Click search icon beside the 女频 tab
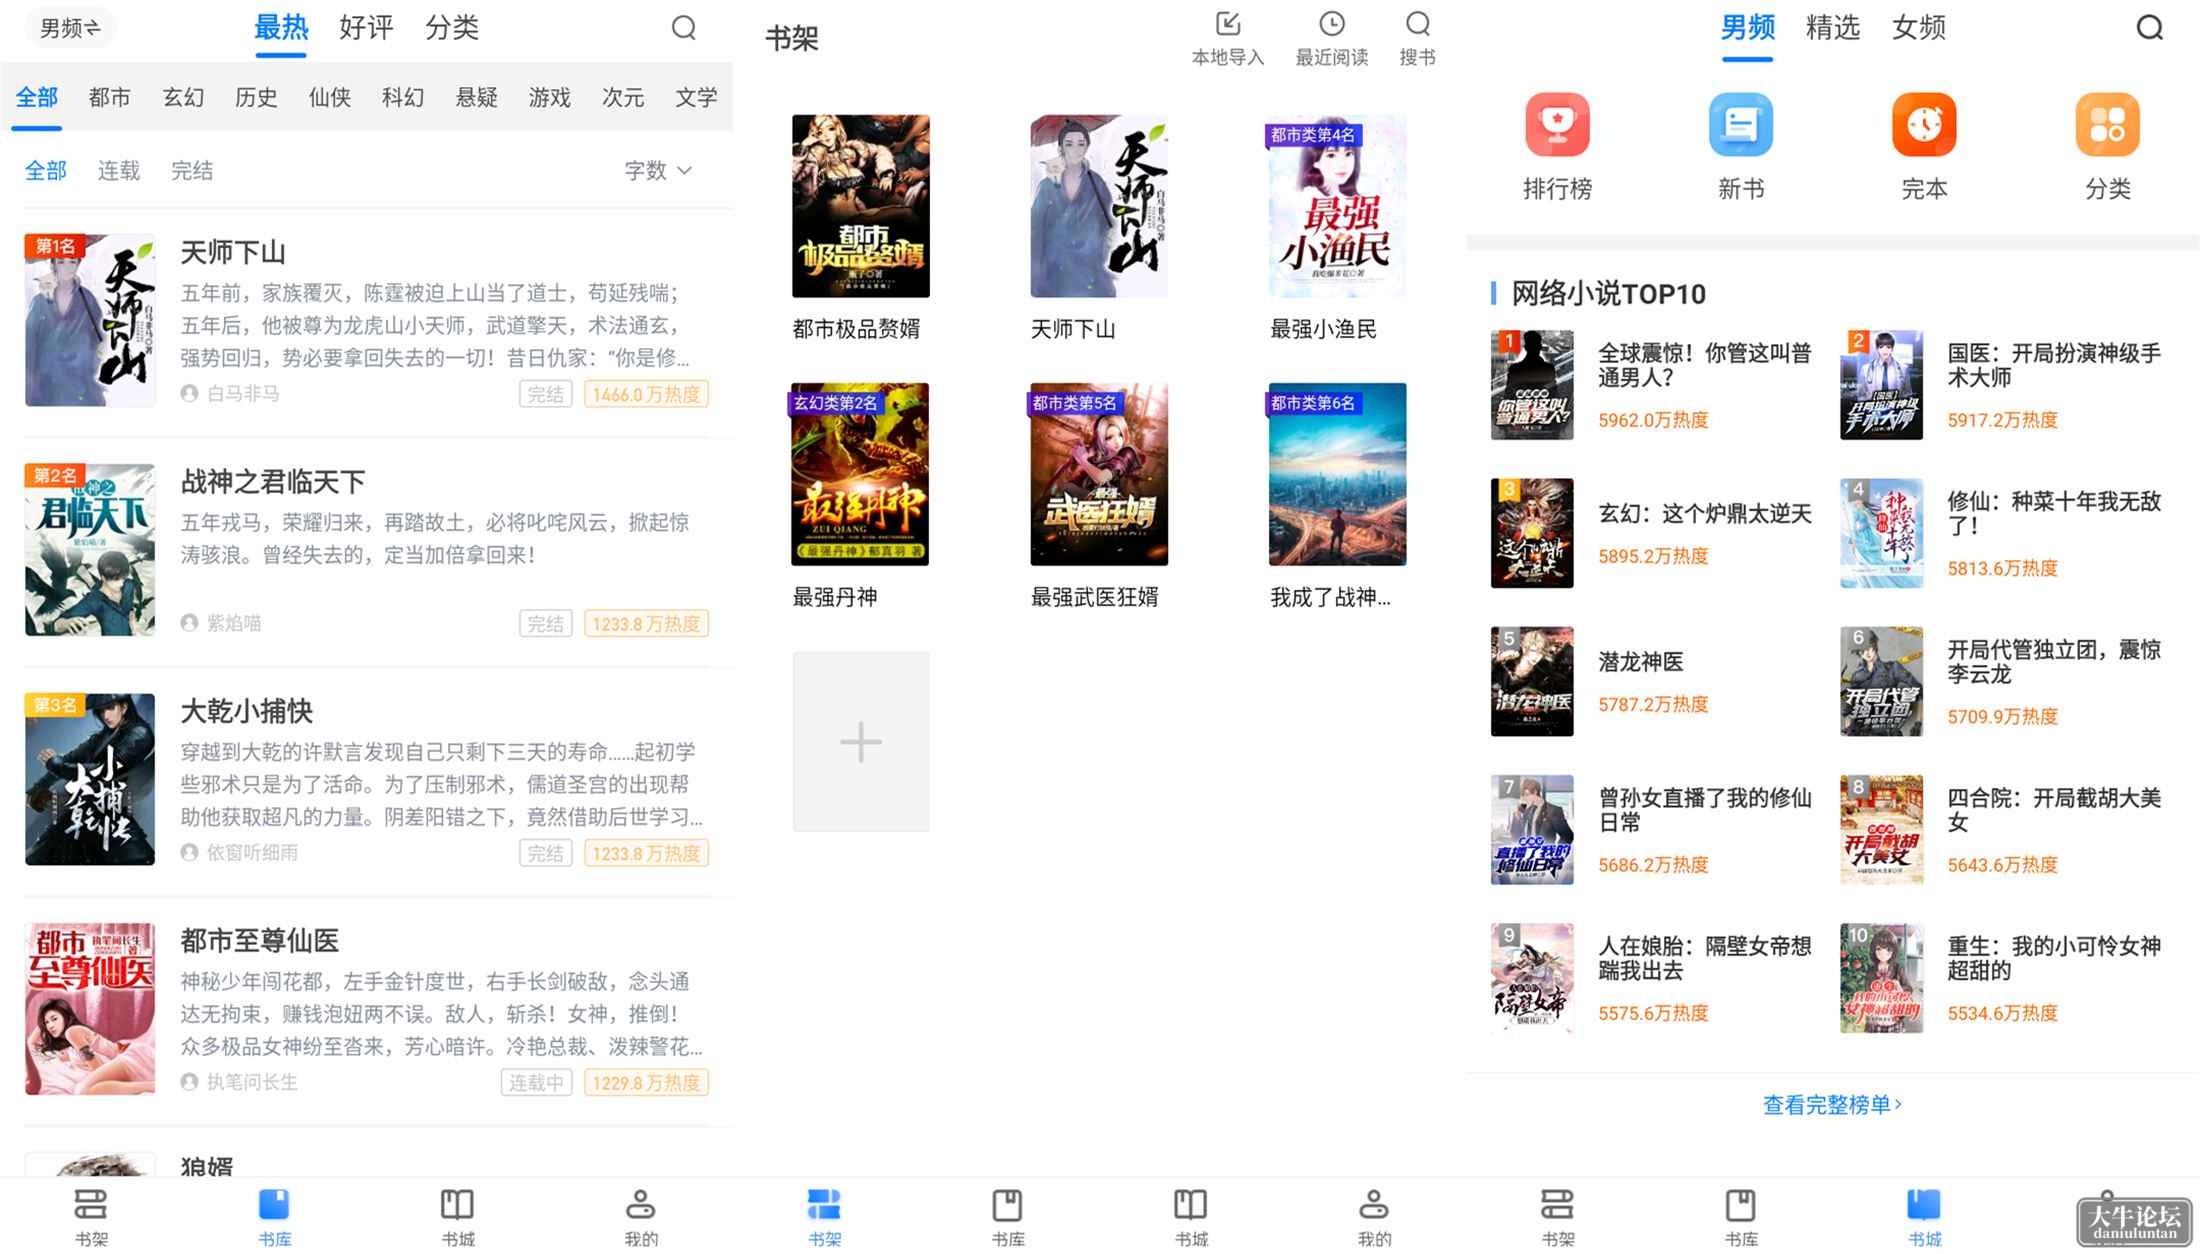This screenshot has width=2200, height=1254. (2150, 28)
